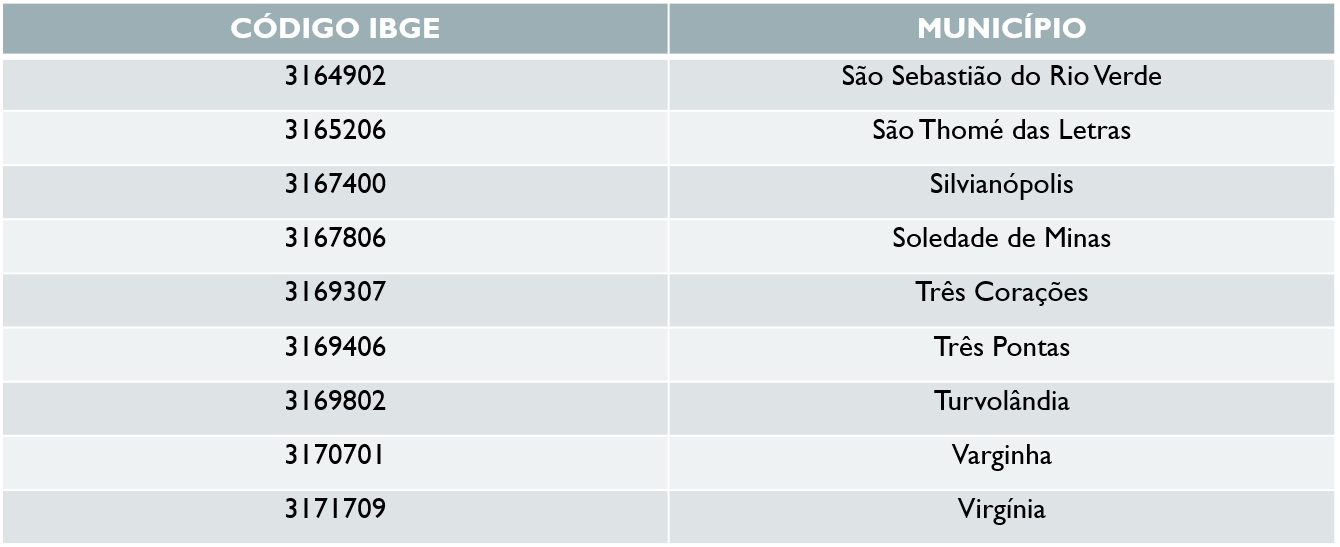The width and height of the screenshot is (1340, 547).
Task: Select the Silvianópolis municipality cell
Action: (x=1001, y=192)
